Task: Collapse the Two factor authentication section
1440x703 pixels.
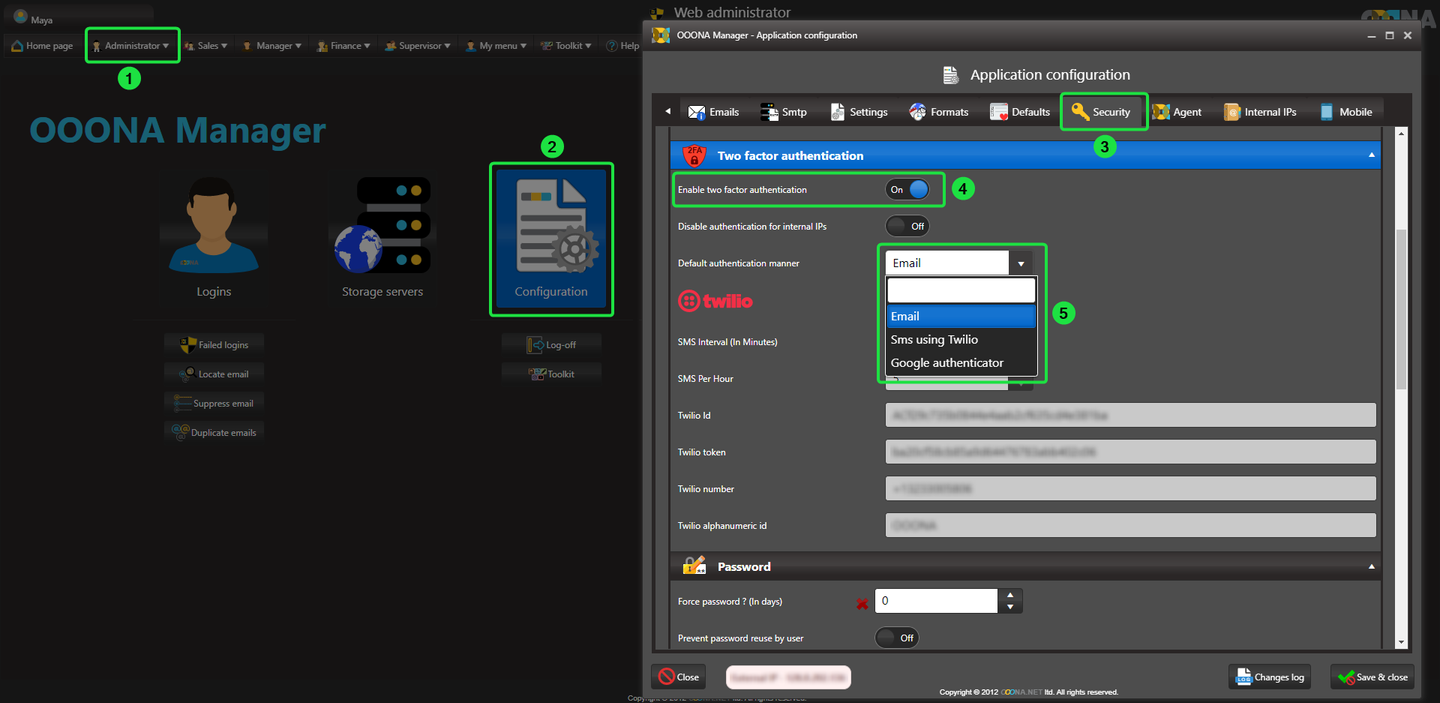Action: coord(1371,156)
